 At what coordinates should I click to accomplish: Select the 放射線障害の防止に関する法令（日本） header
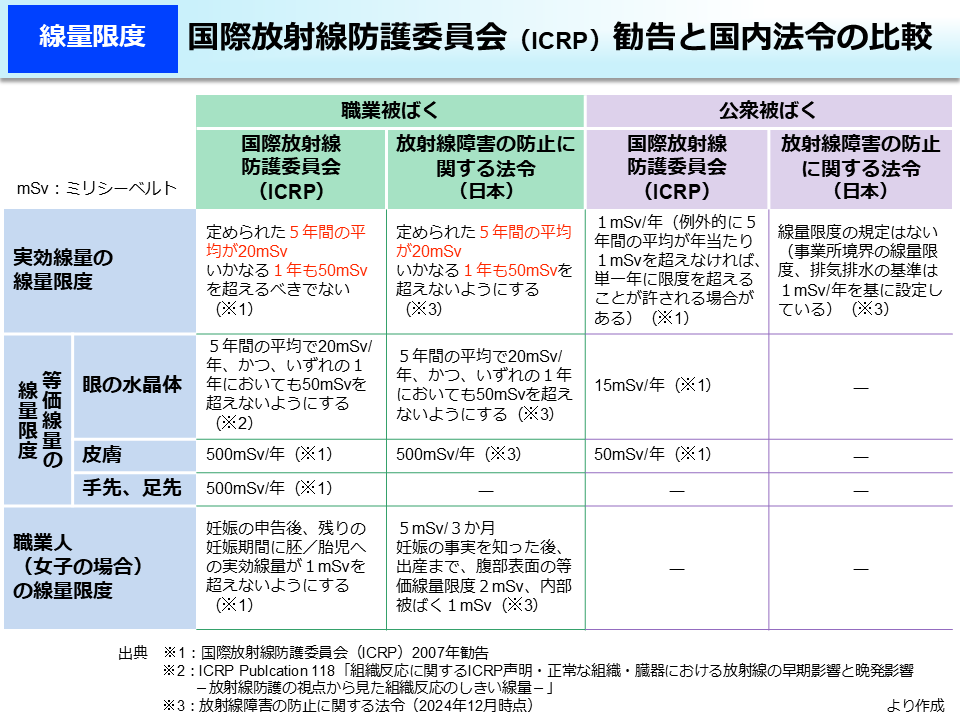click(485, 165)
